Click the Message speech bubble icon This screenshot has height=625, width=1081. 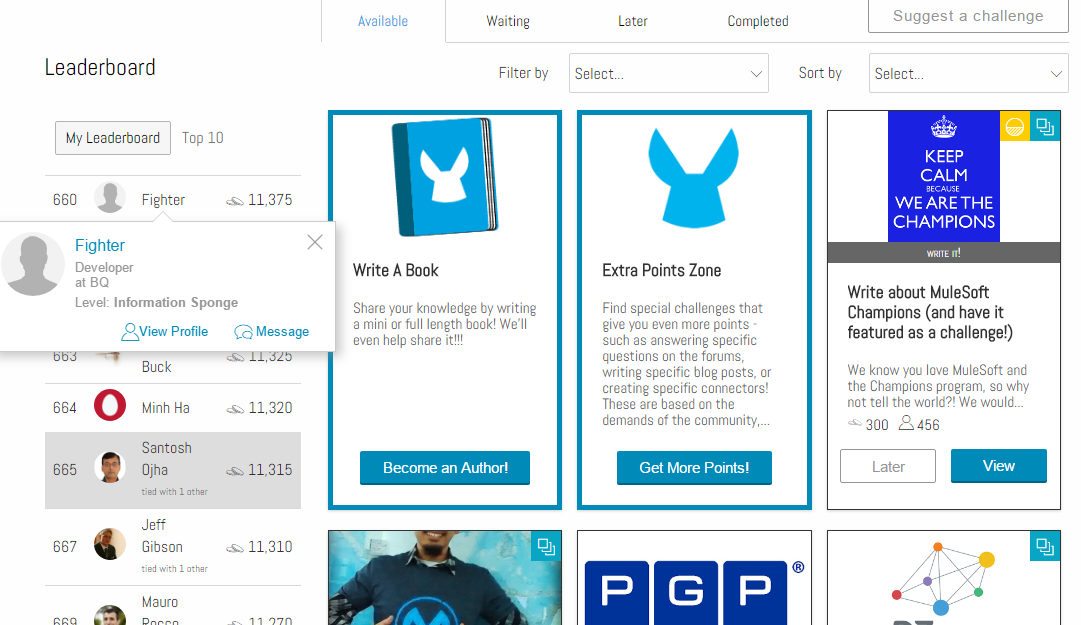(x=243, y=332)
